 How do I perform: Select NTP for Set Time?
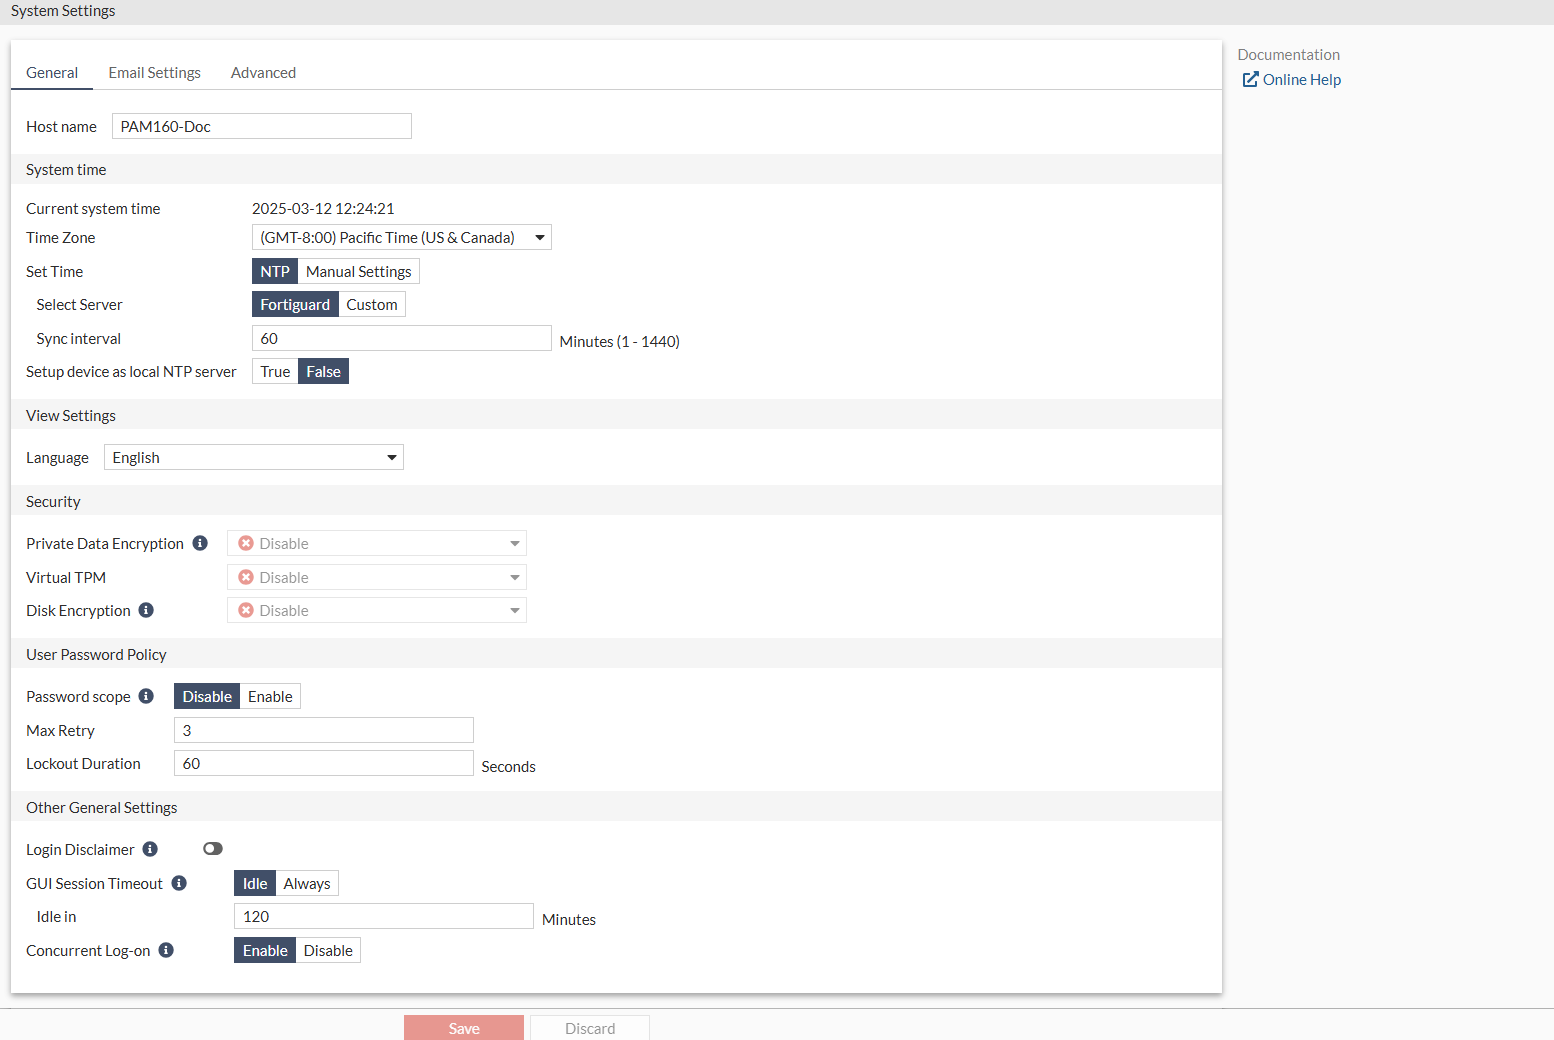275,271
